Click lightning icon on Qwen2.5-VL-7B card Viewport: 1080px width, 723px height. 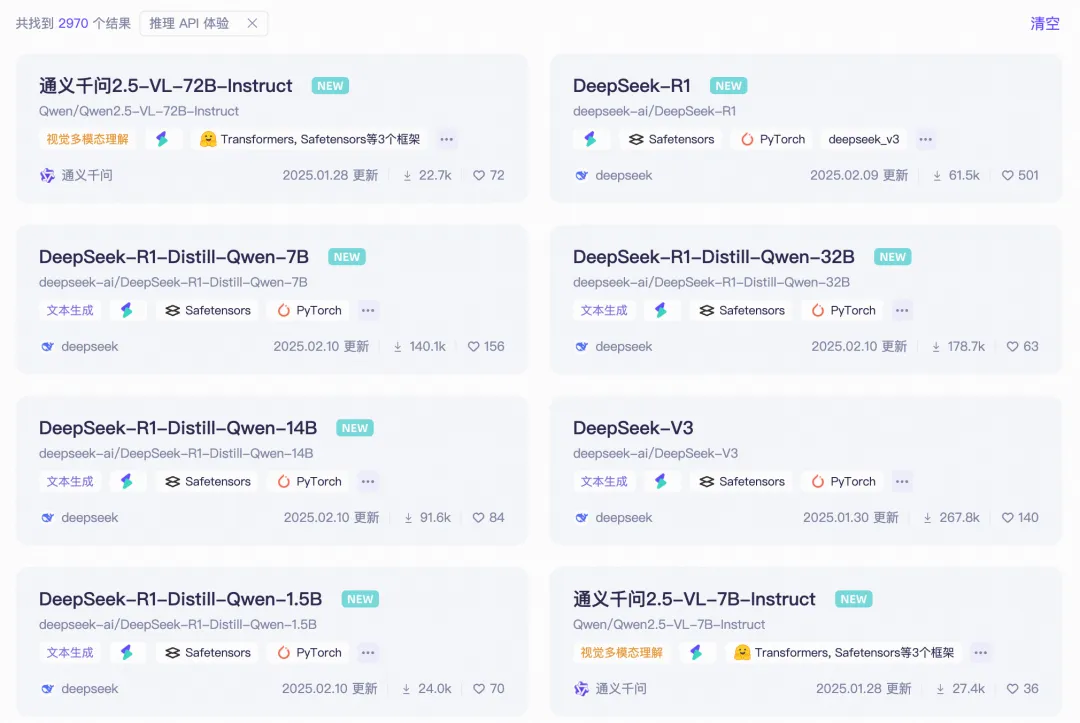click(696, 653)
